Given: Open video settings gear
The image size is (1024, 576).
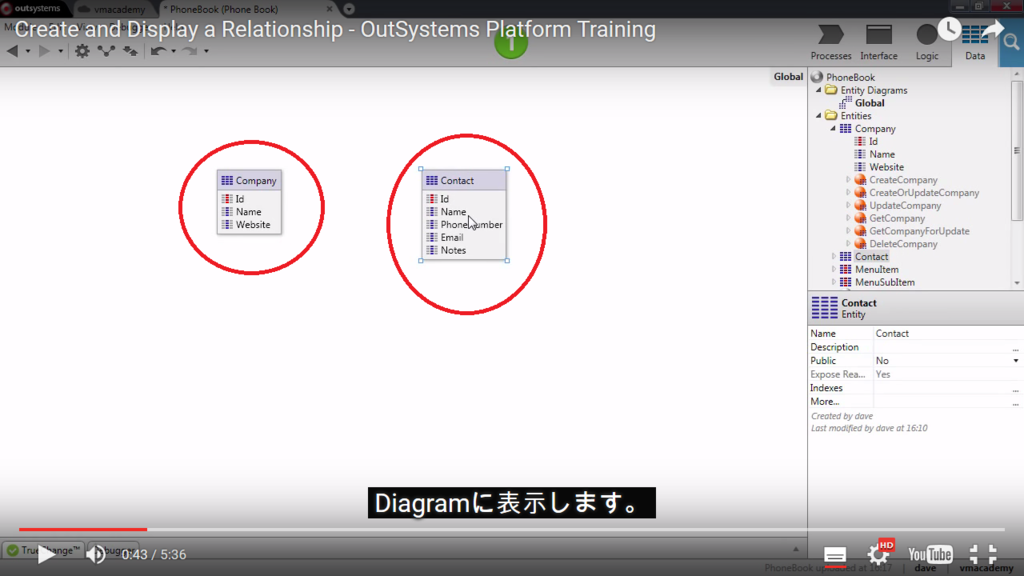Looking at the screenshot, I should (878, 554).
